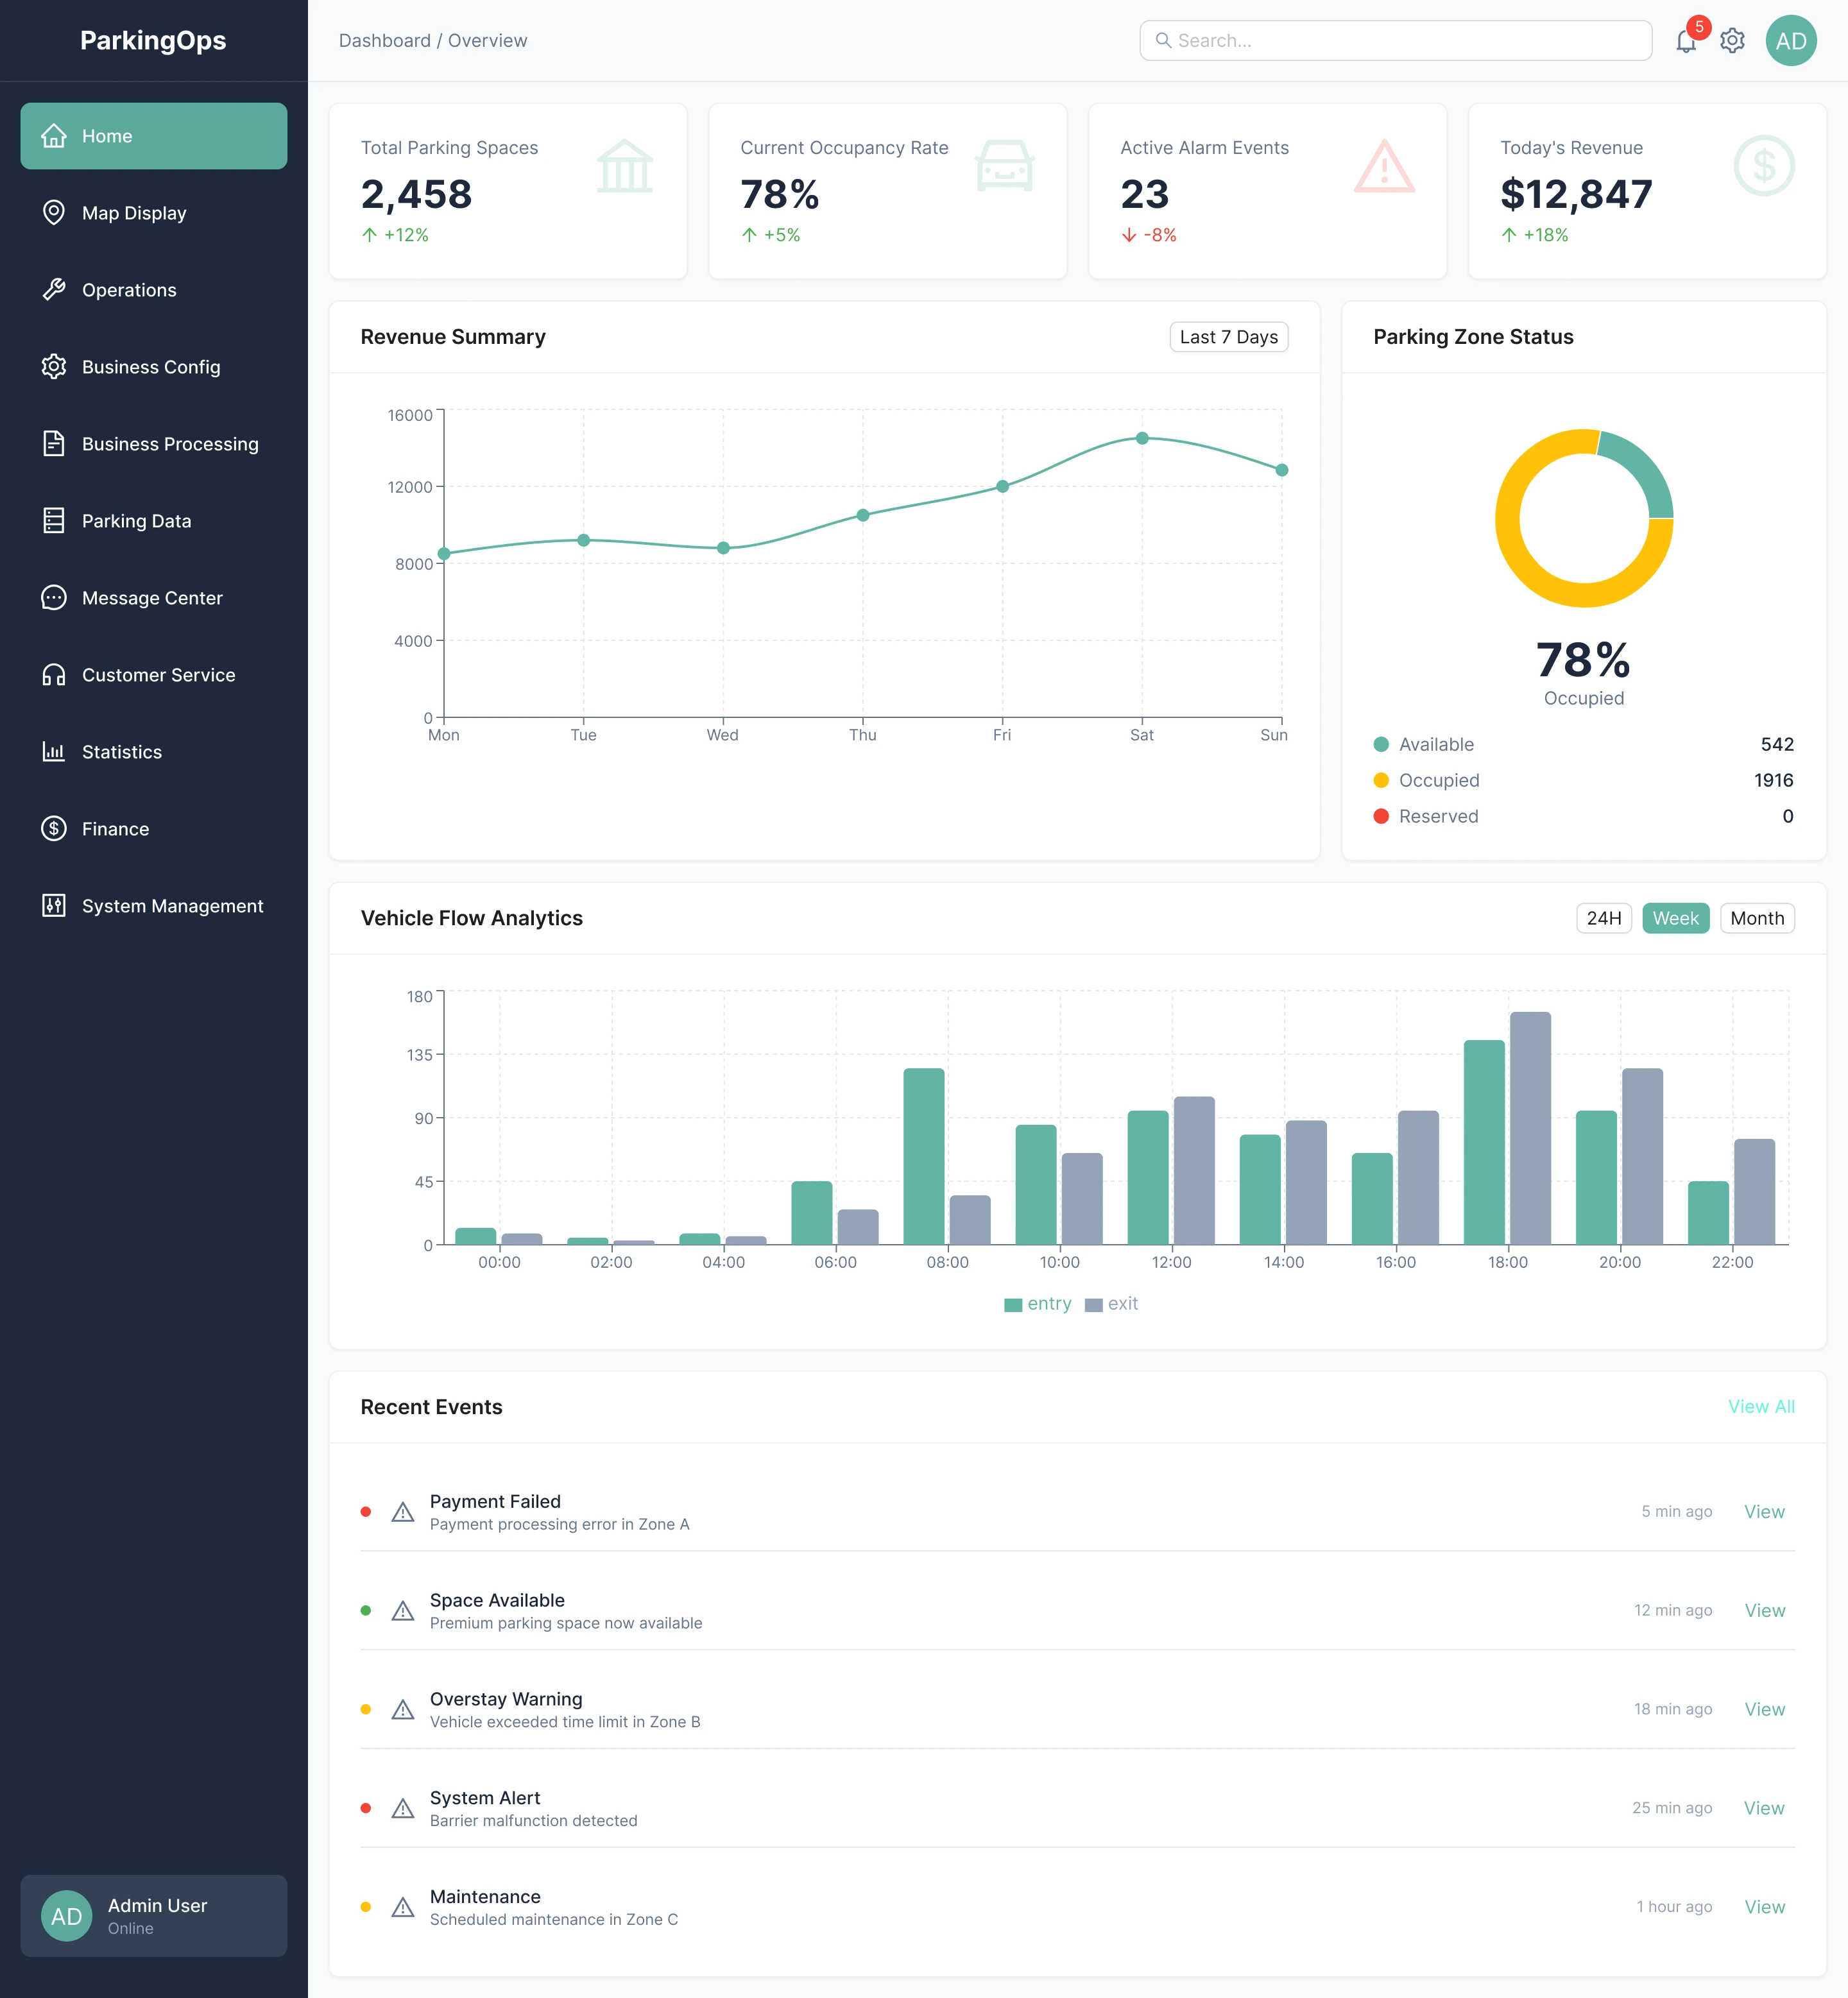Click the settings gear in header
This screenshot has width=1848, height=1998.
(x=1732, y=41)
